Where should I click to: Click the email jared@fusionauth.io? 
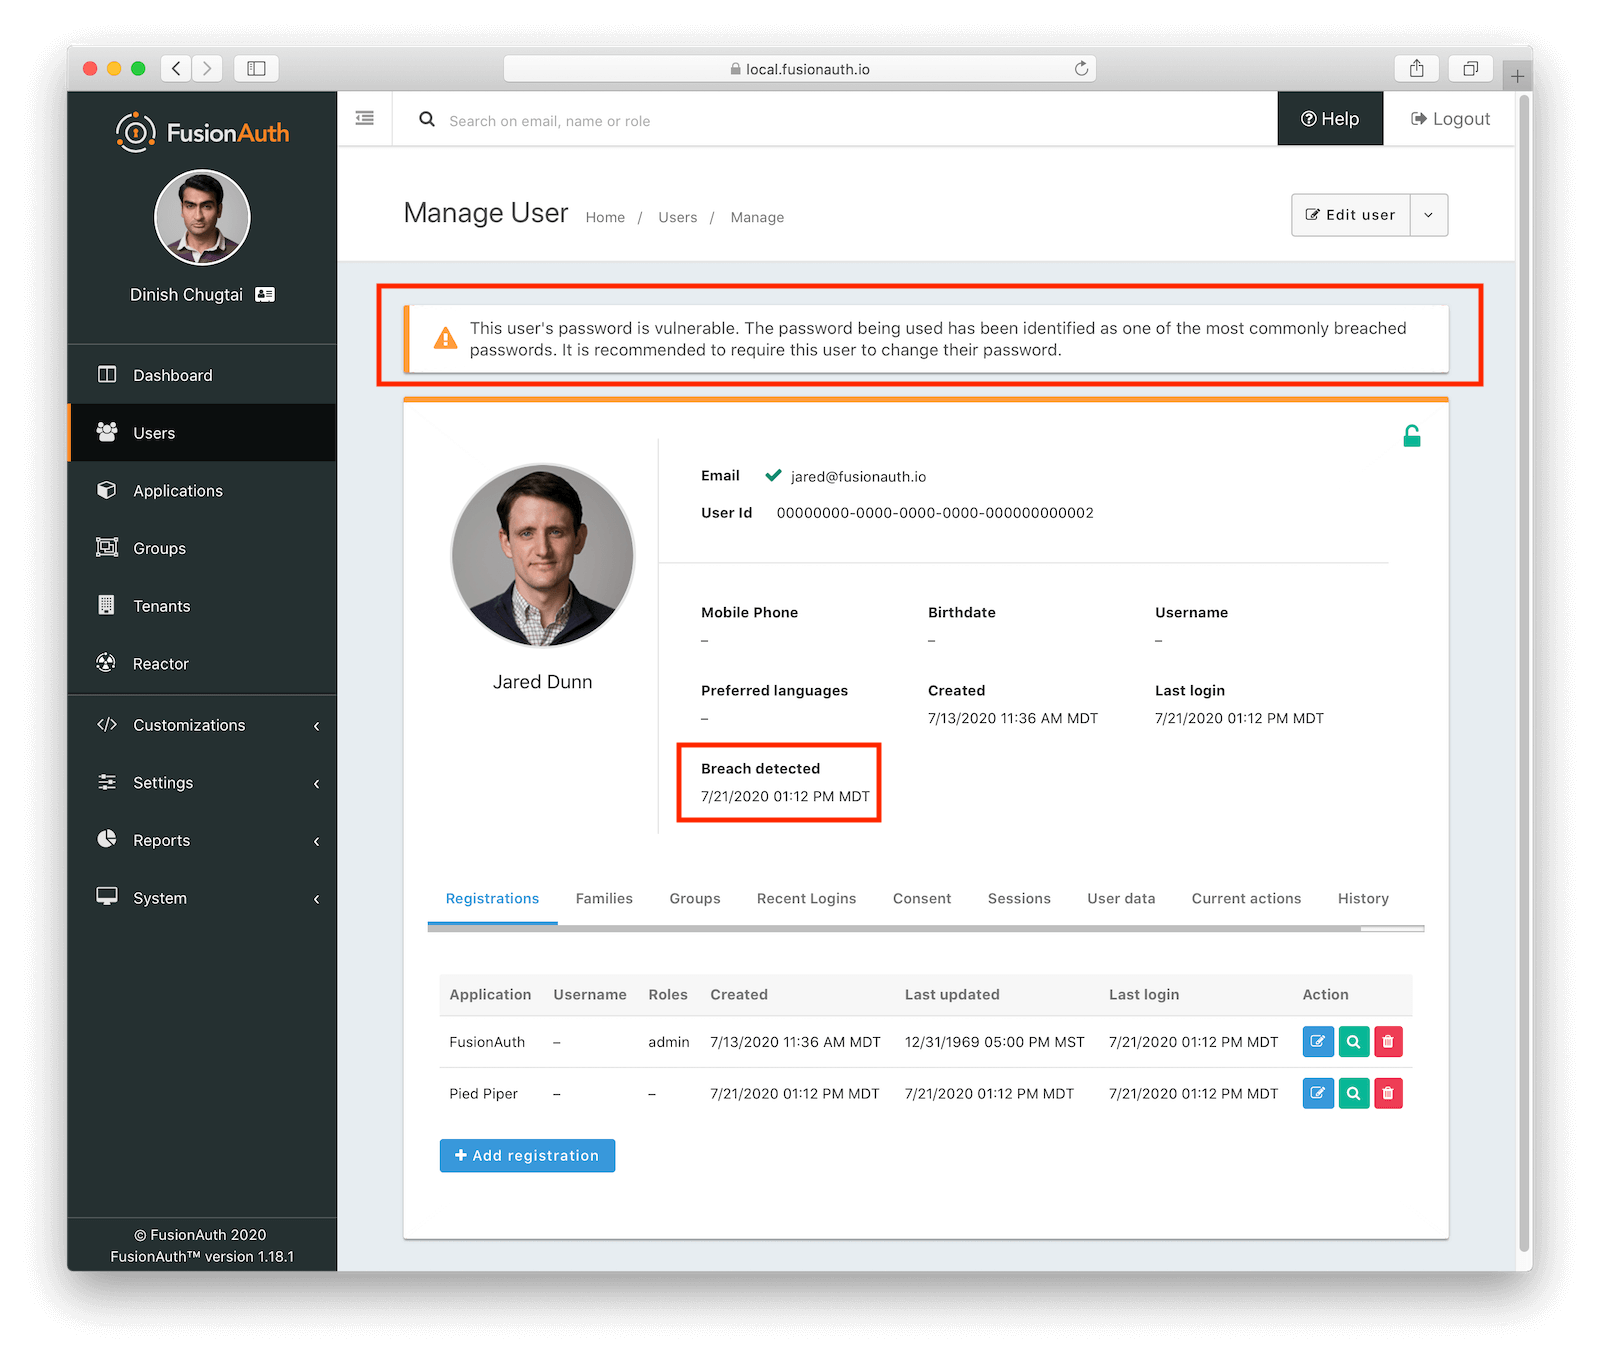click(858, 476)
